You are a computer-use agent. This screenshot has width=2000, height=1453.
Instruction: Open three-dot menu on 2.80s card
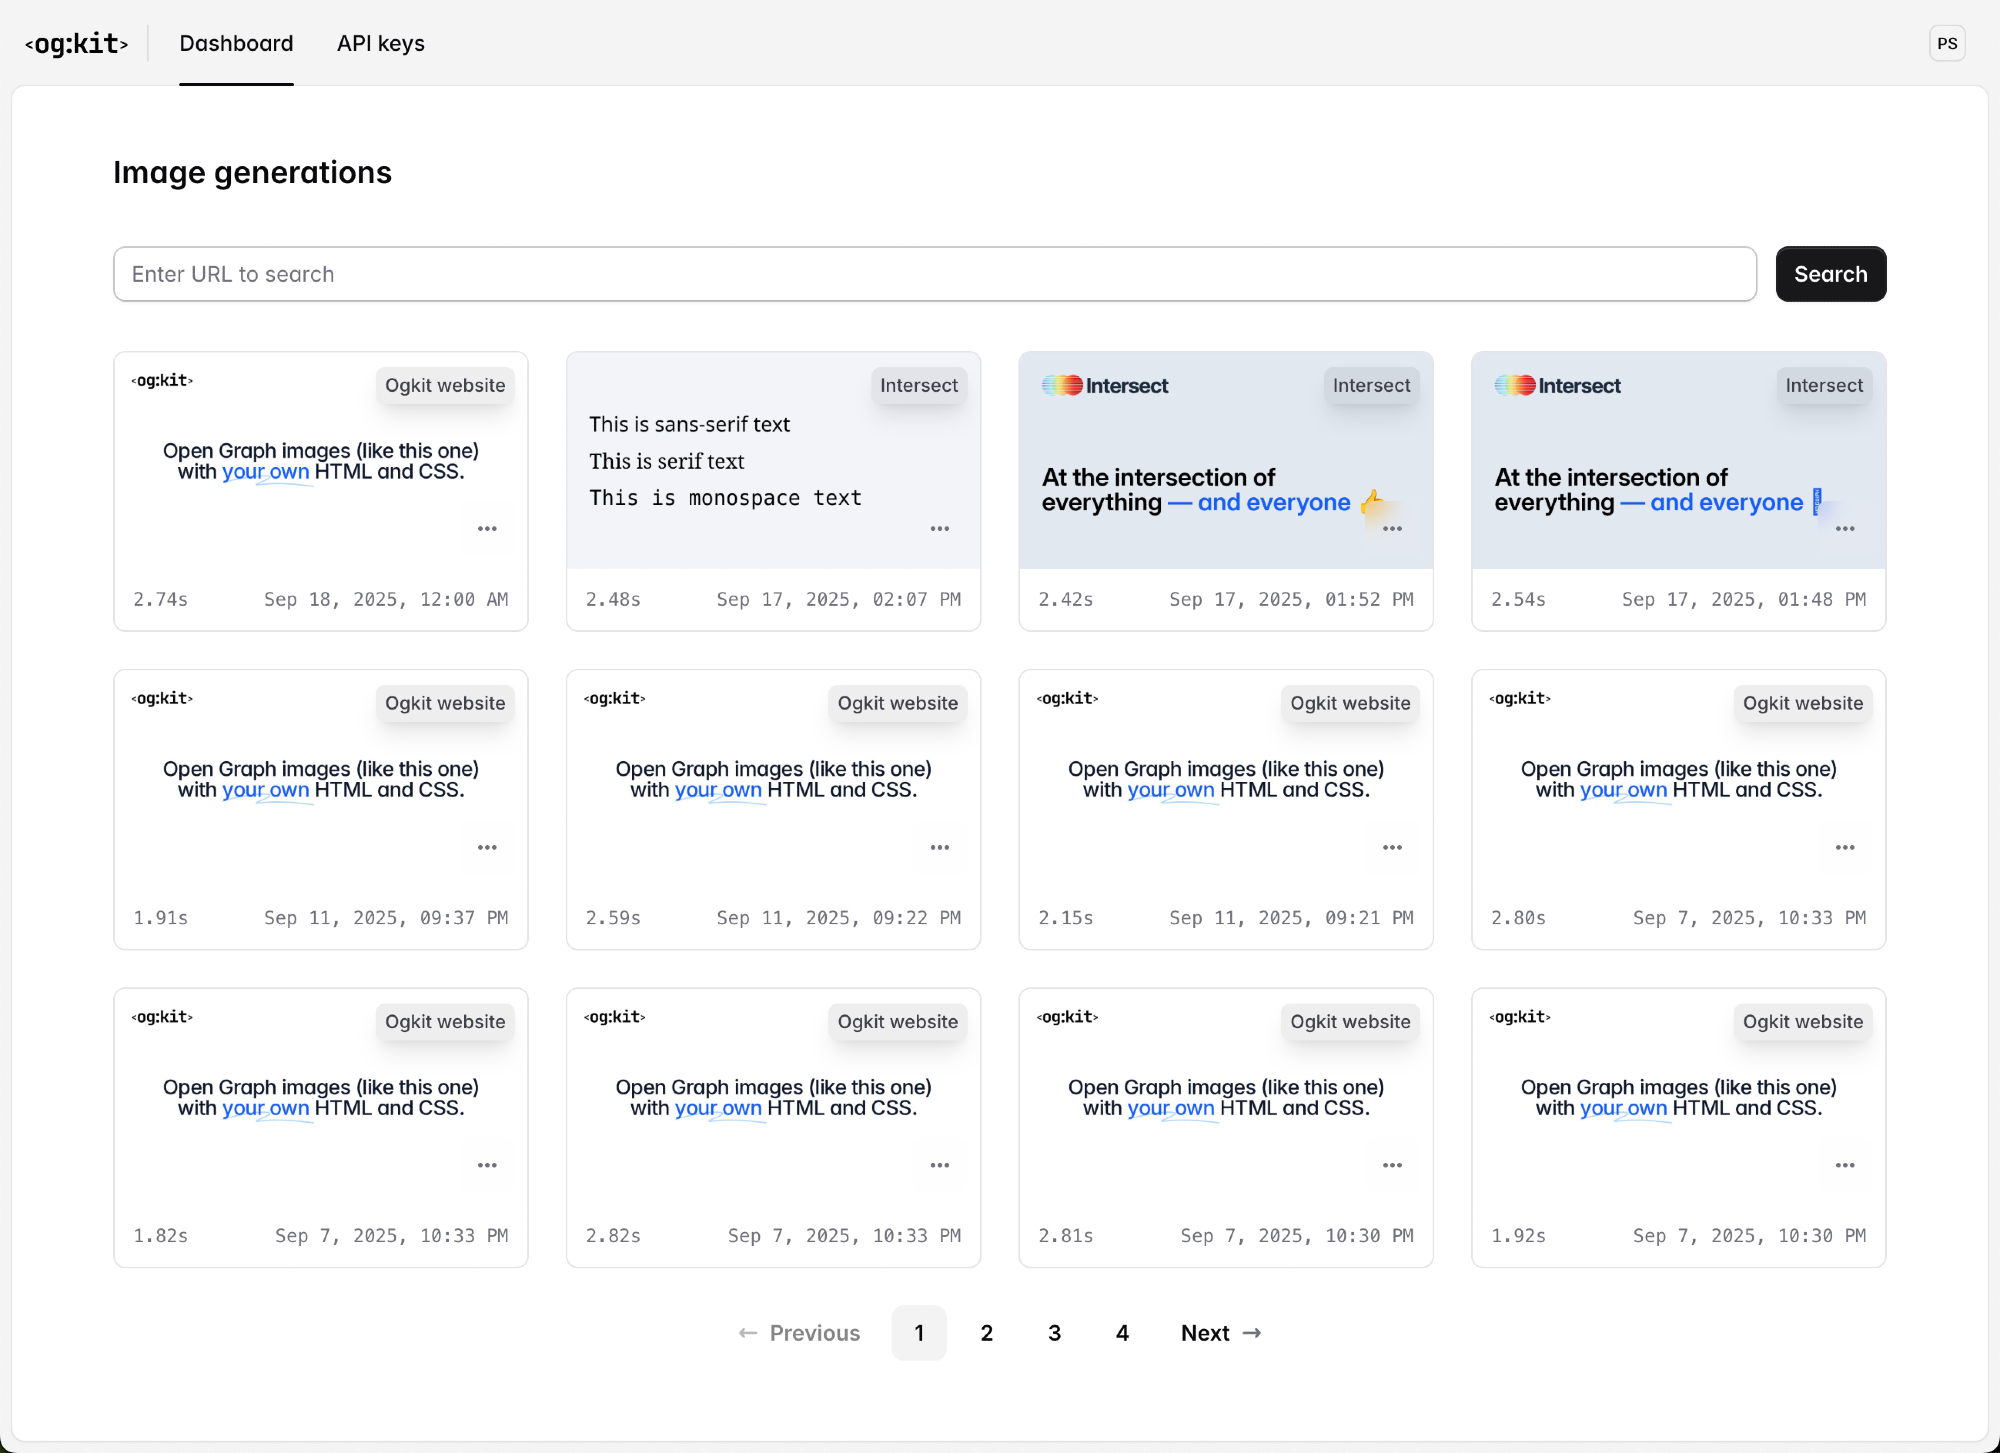tap(1845, 847)
